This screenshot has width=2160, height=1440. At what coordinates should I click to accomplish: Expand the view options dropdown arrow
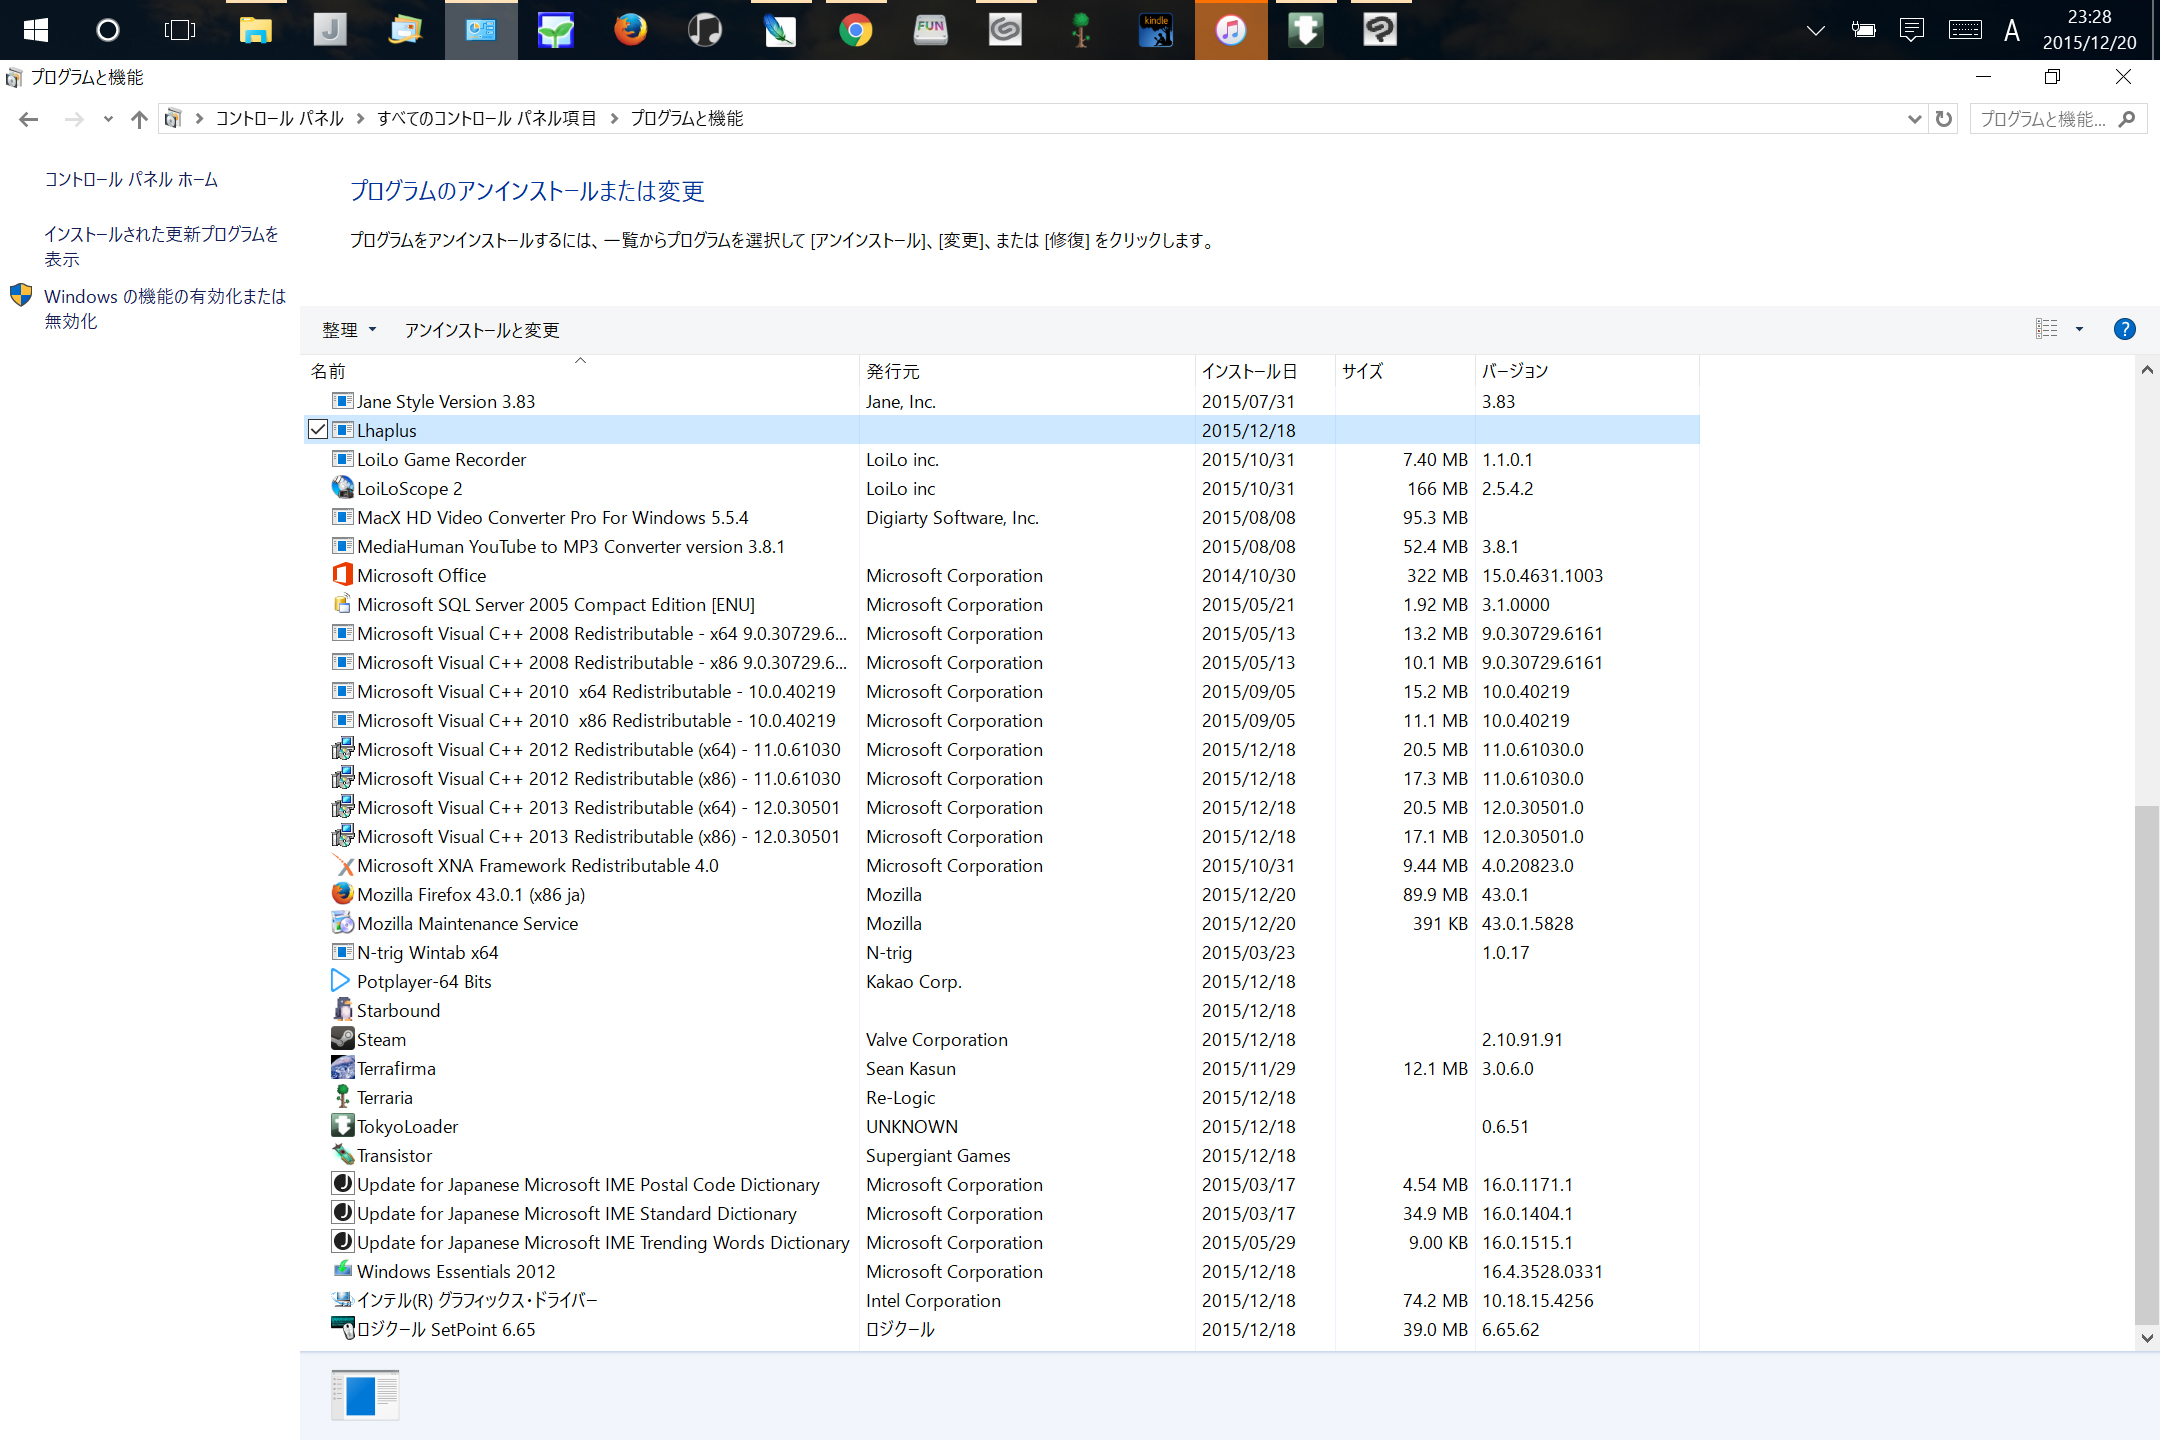click(x=2079, y=329)
